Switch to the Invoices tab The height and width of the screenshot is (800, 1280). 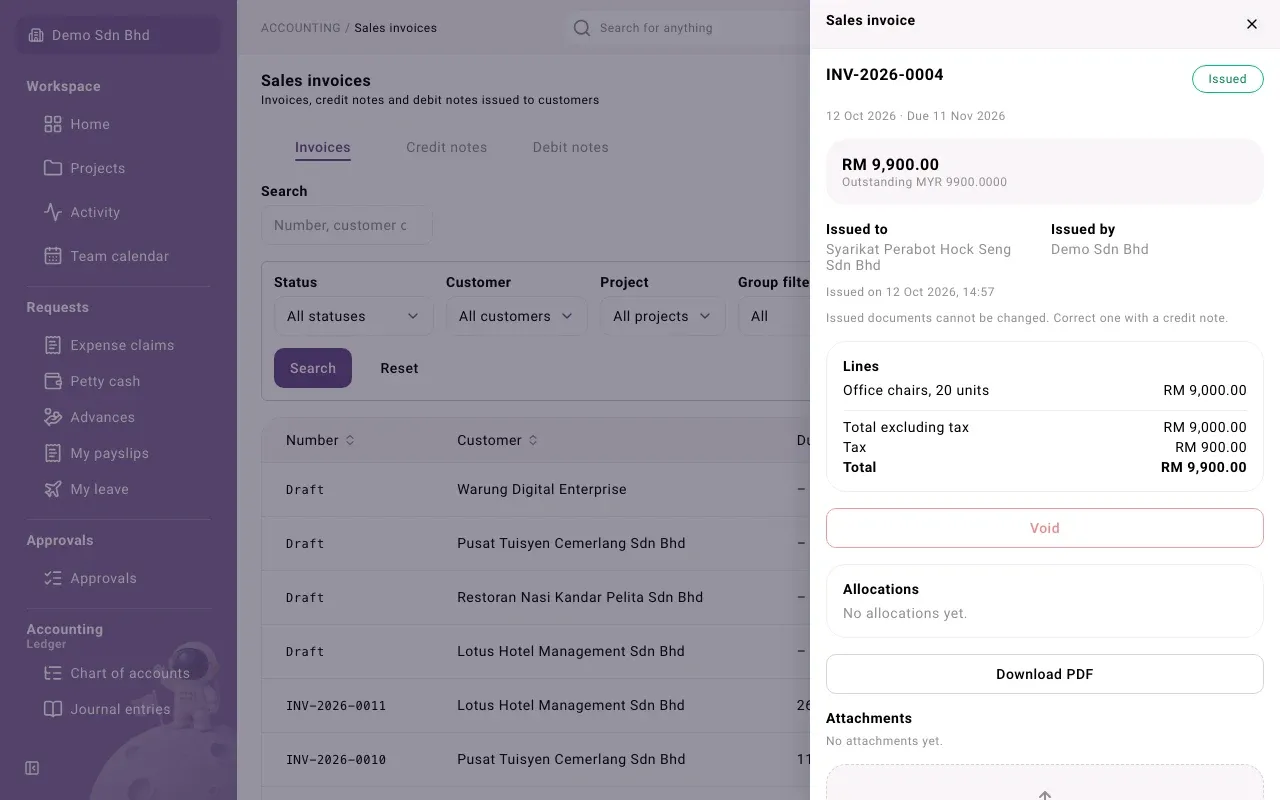click(323, 147)
